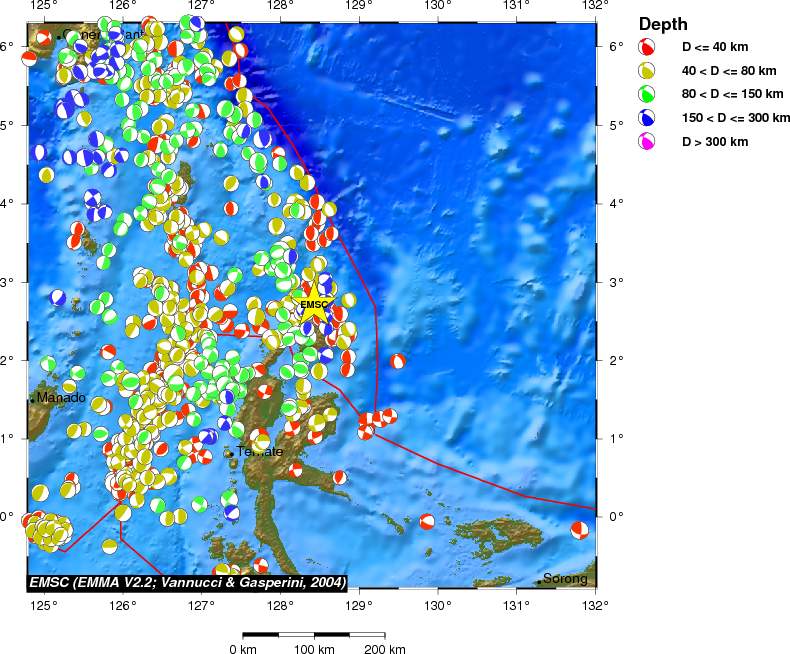Click the red beachball on the island north of Ternate
This screenshot has width=790, height=654.
point(265,391)
